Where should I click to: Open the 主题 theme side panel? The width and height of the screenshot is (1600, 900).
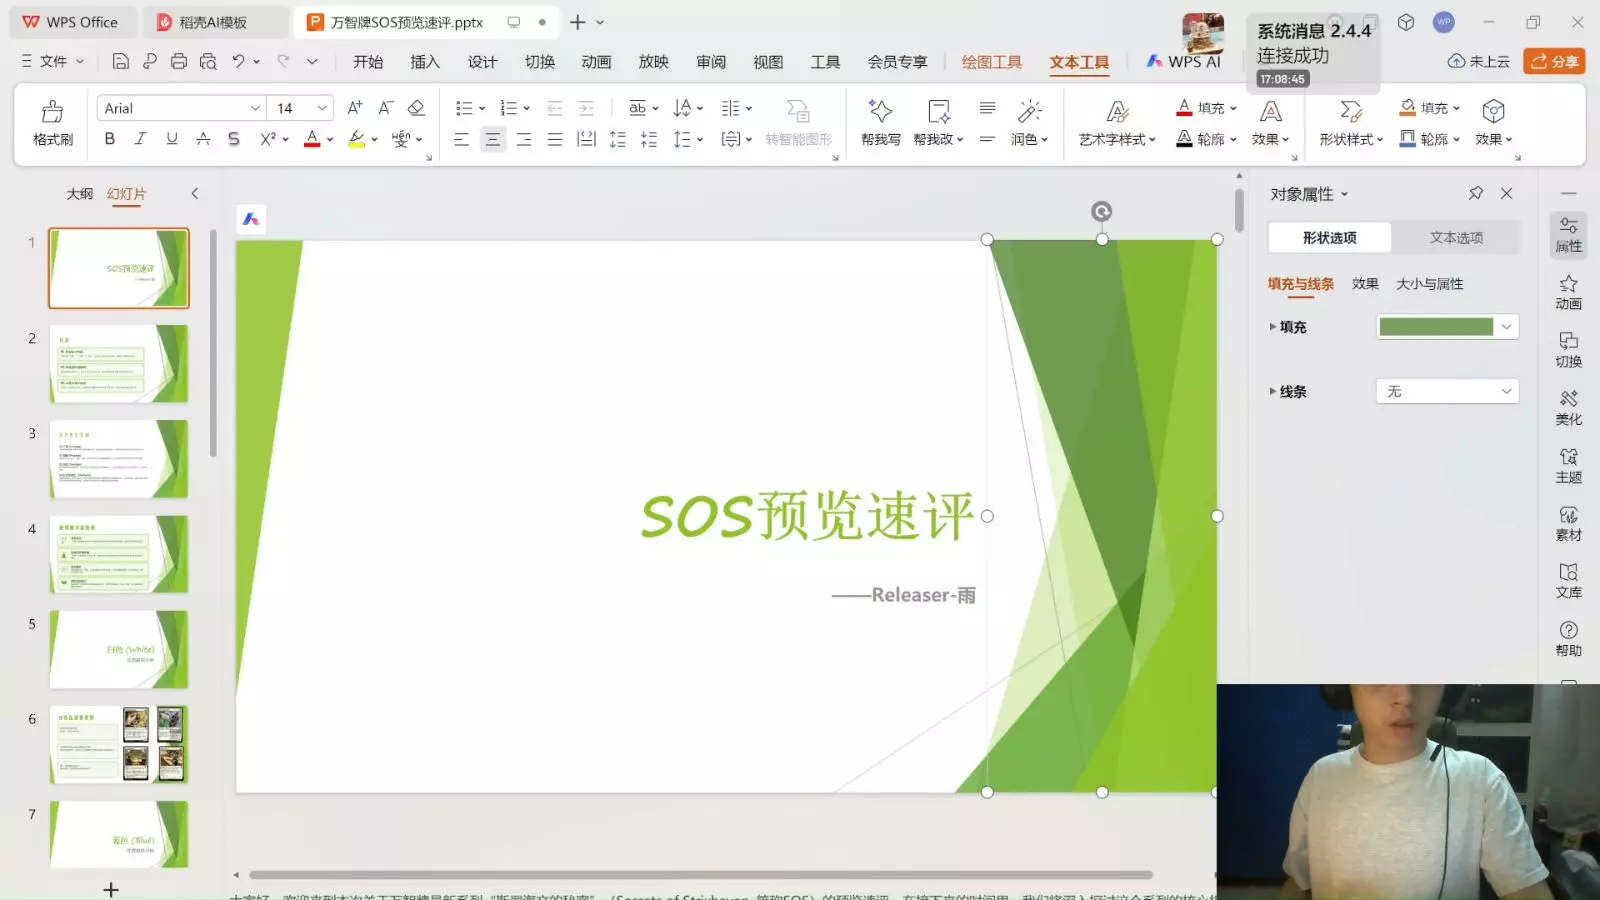1569,466
